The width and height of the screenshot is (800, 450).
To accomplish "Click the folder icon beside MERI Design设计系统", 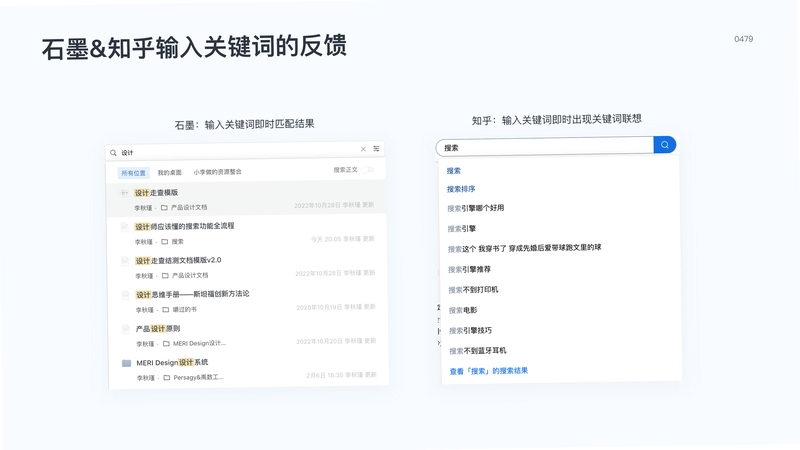I will [127, 363].
